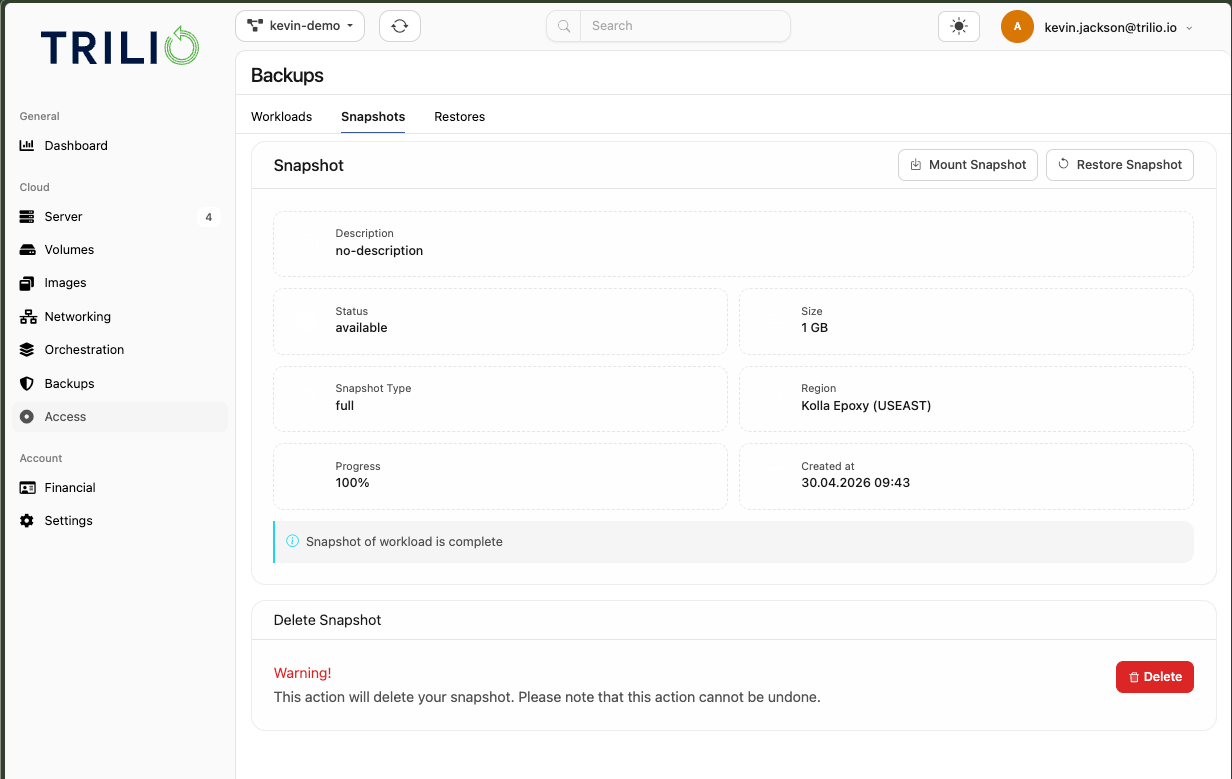1232x779 pixels.
Task: Select the Server stack icon
Action: (27, 217)
